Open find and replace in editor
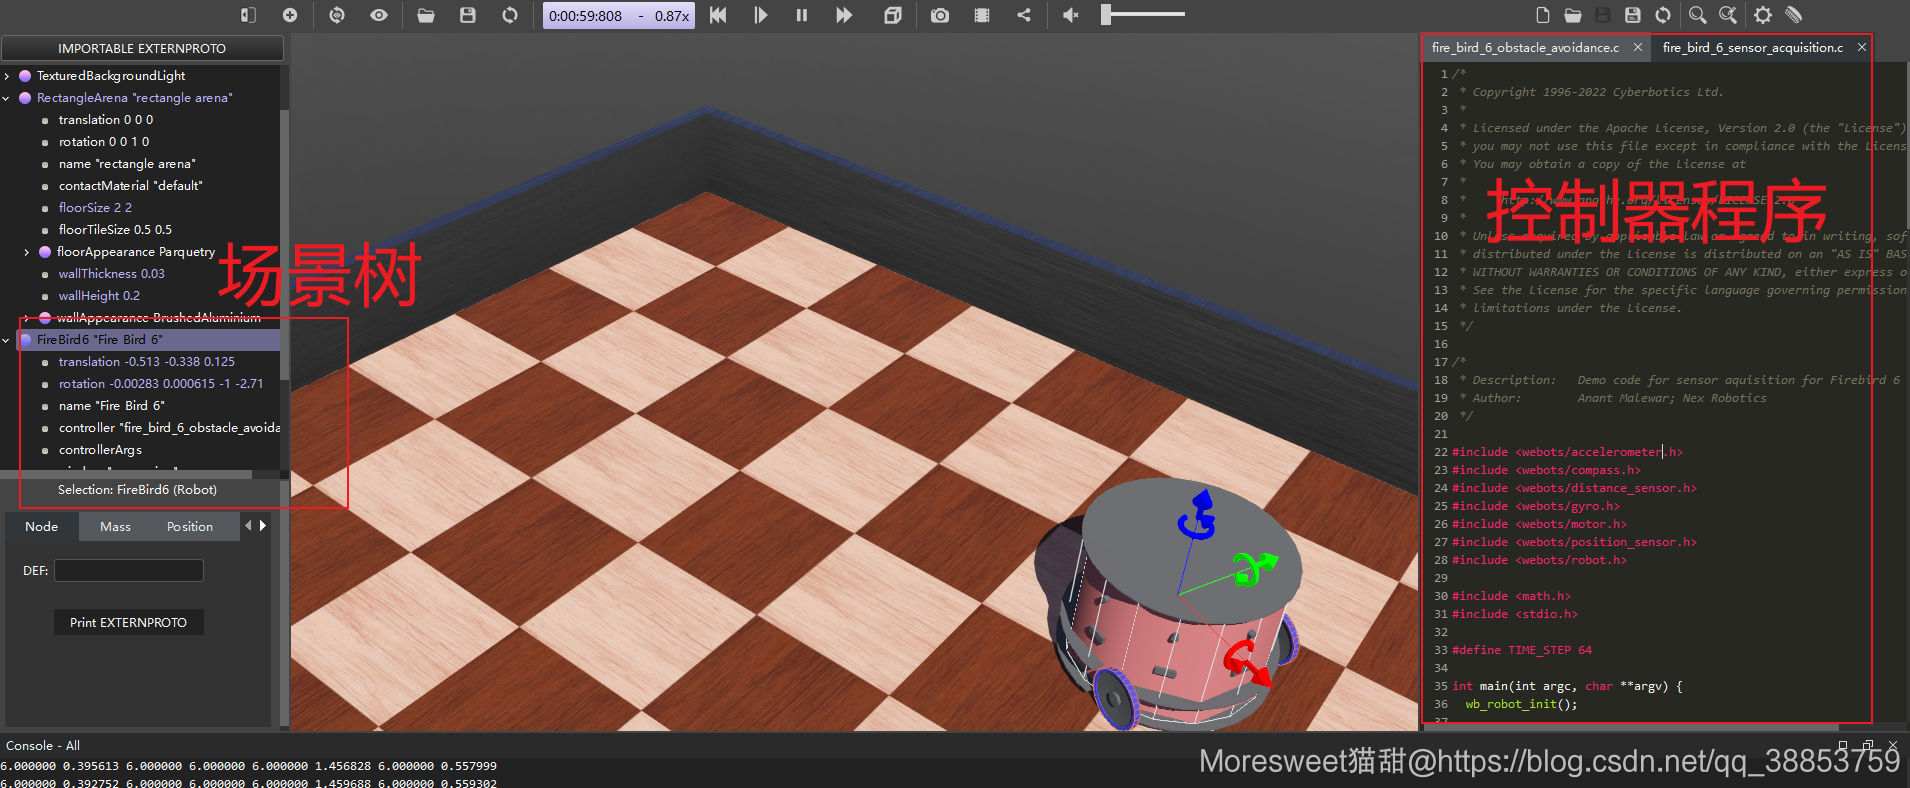Image resolution: width=1910 pixels, height=788 pixels. (1728, 15)
